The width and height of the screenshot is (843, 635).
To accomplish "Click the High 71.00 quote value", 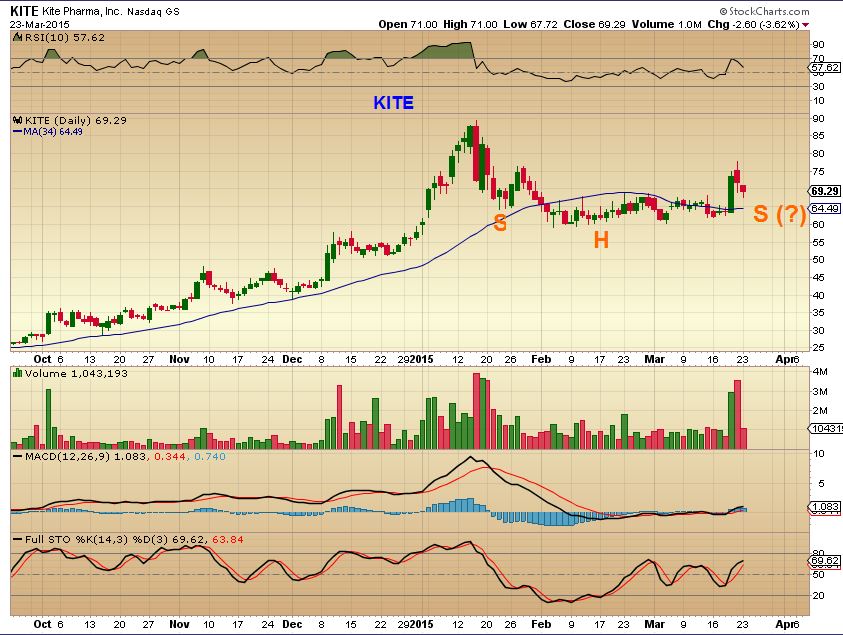I will (x=470, y=24).
